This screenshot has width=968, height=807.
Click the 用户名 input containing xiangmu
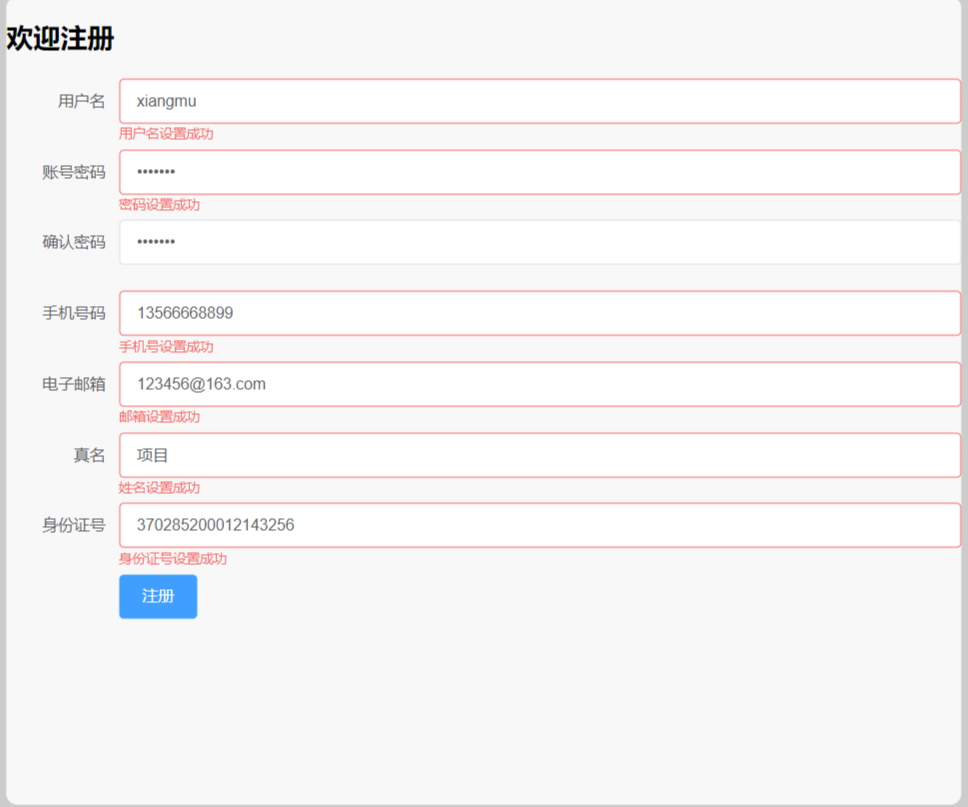539,101
